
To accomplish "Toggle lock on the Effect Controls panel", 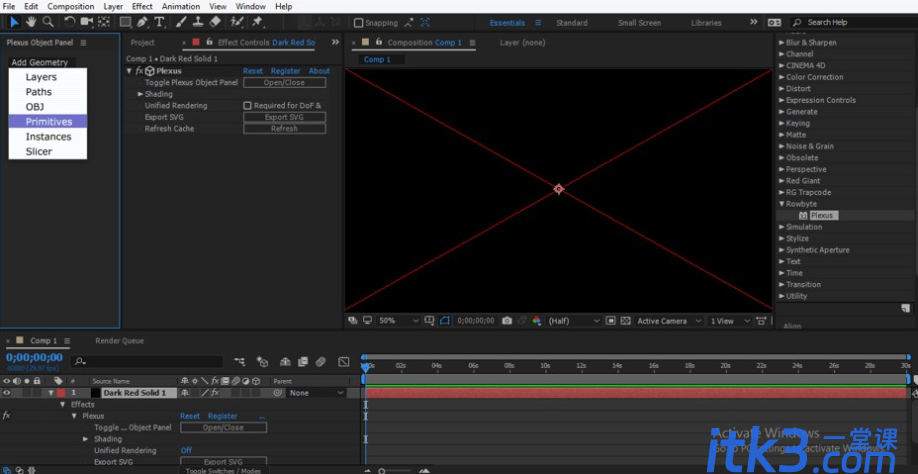I will pyautogui.click(x=209, y=42).
